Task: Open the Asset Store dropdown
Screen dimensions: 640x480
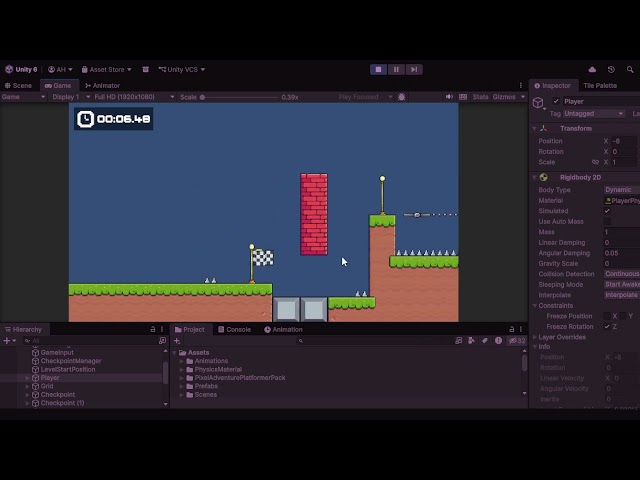Action: click(107, 69)
